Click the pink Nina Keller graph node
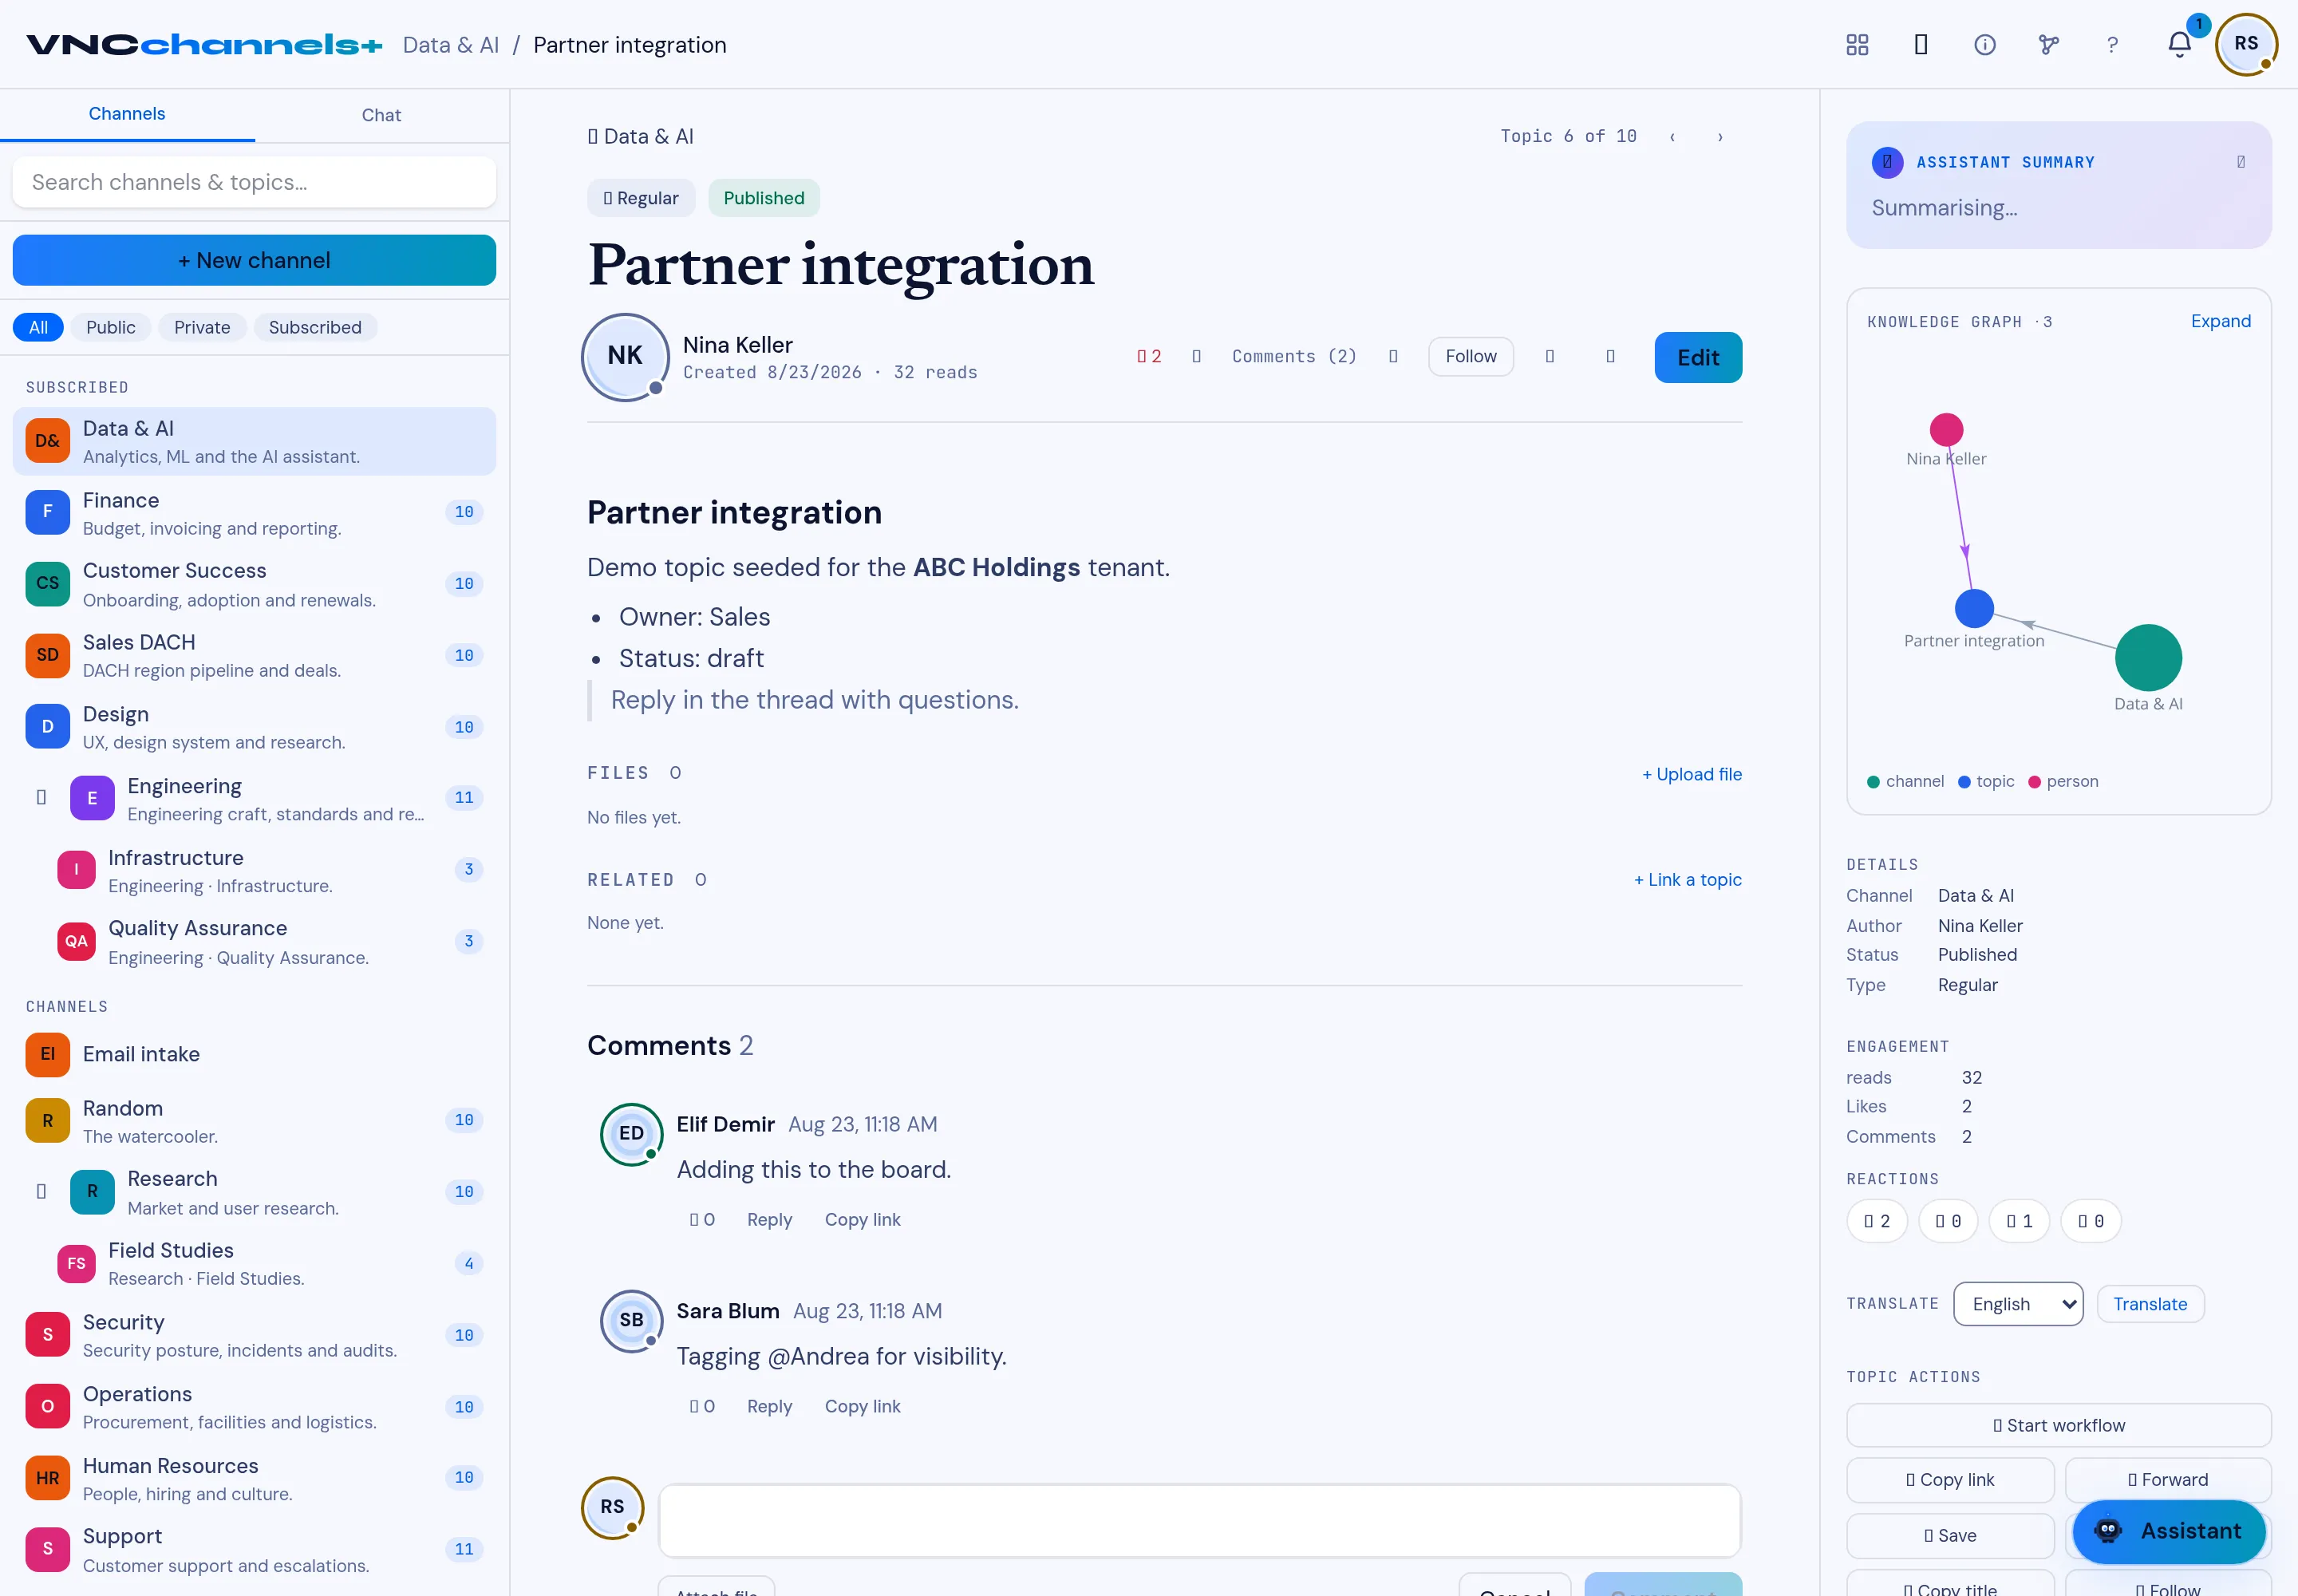 coord(1946,430)
